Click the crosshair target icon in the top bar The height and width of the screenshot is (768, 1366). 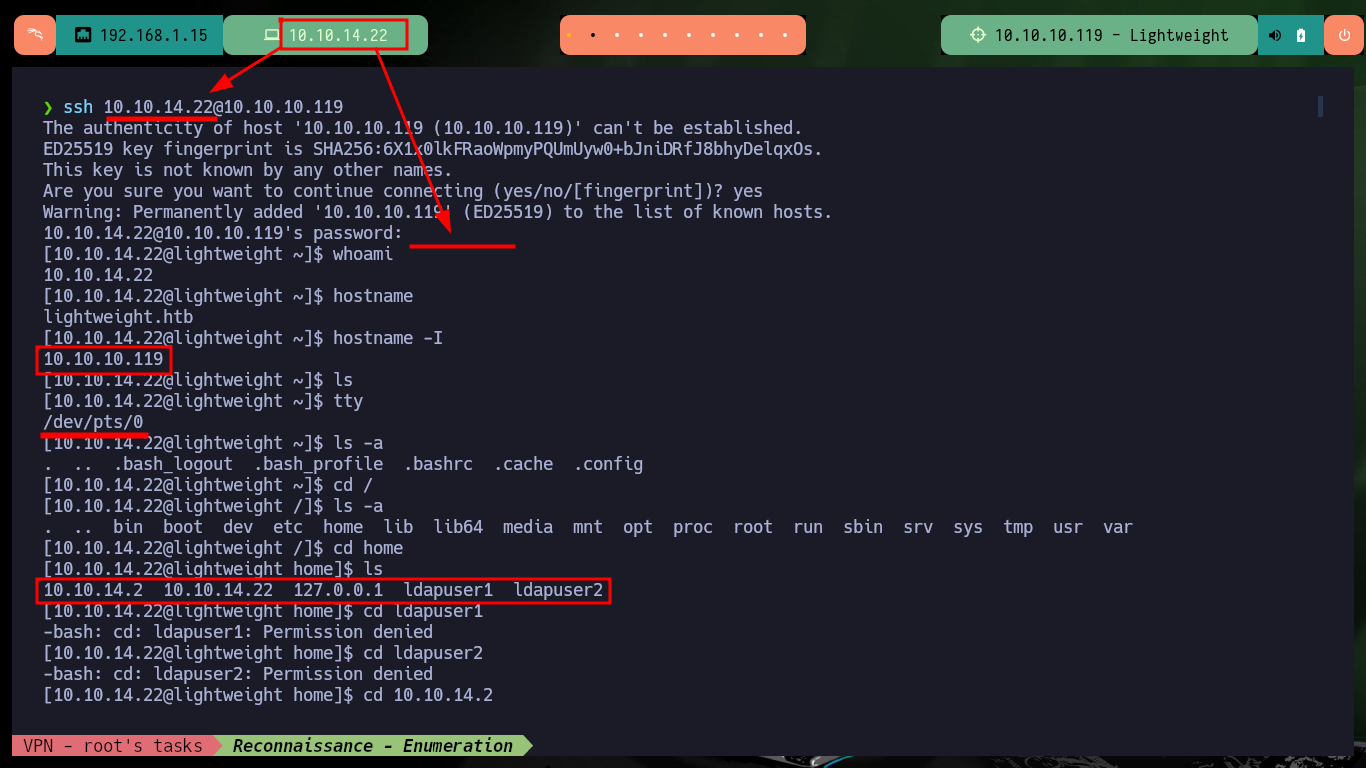click(x=978, y=35)
